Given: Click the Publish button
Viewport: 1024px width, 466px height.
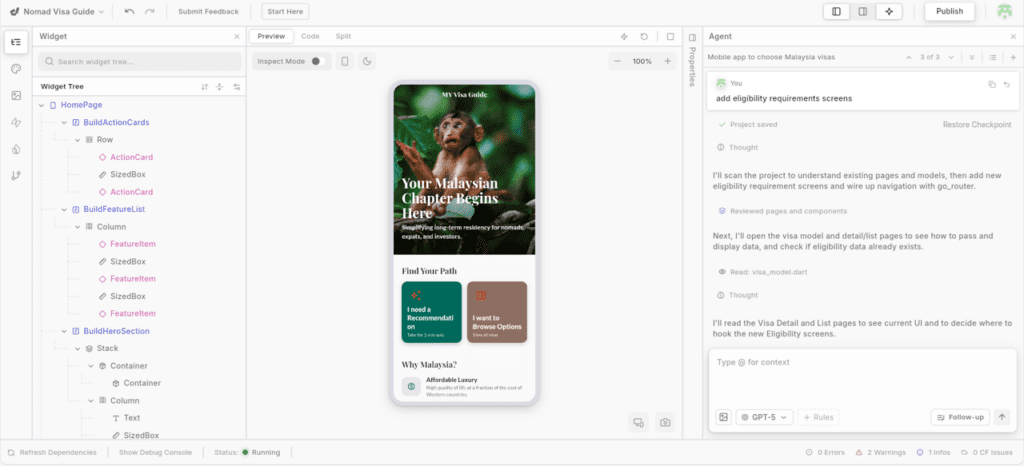Looking at the screenshot, I should point(950,11).
